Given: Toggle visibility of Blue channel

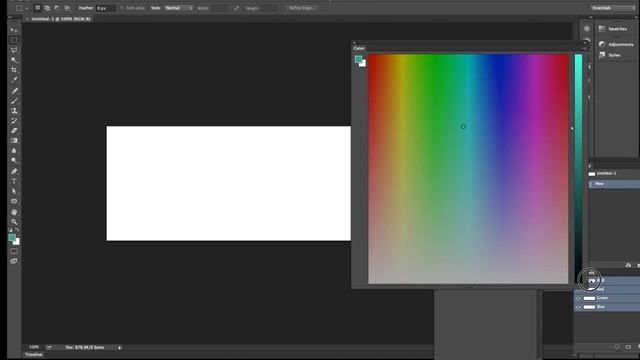Looking at the screenshot, I should tap(578, 307).
